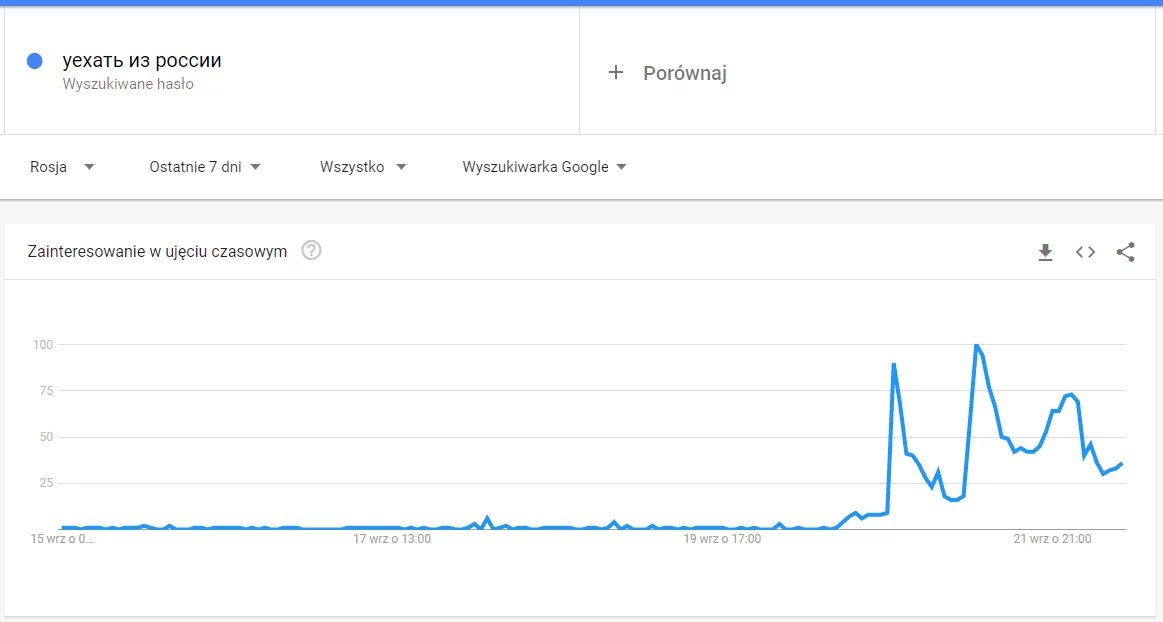Click the Wyszukiwane hasło subtitle

(128, 84)
